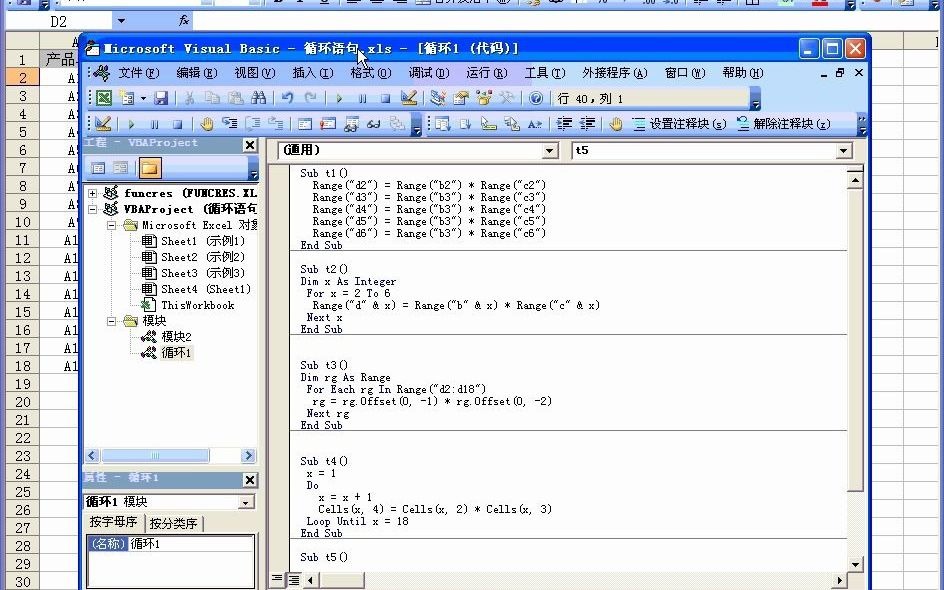Toggle folders view in the Project Explorer
This screenshot has height=590, width=944.
point(151,167)
